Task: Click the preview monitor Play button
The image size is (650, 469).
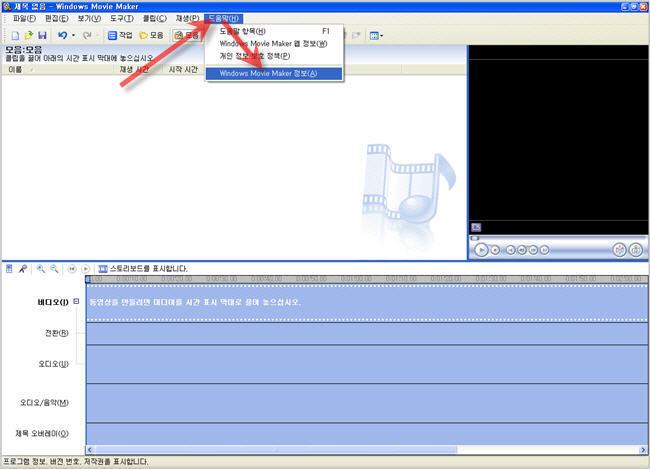Action: [x=481, y=250]
